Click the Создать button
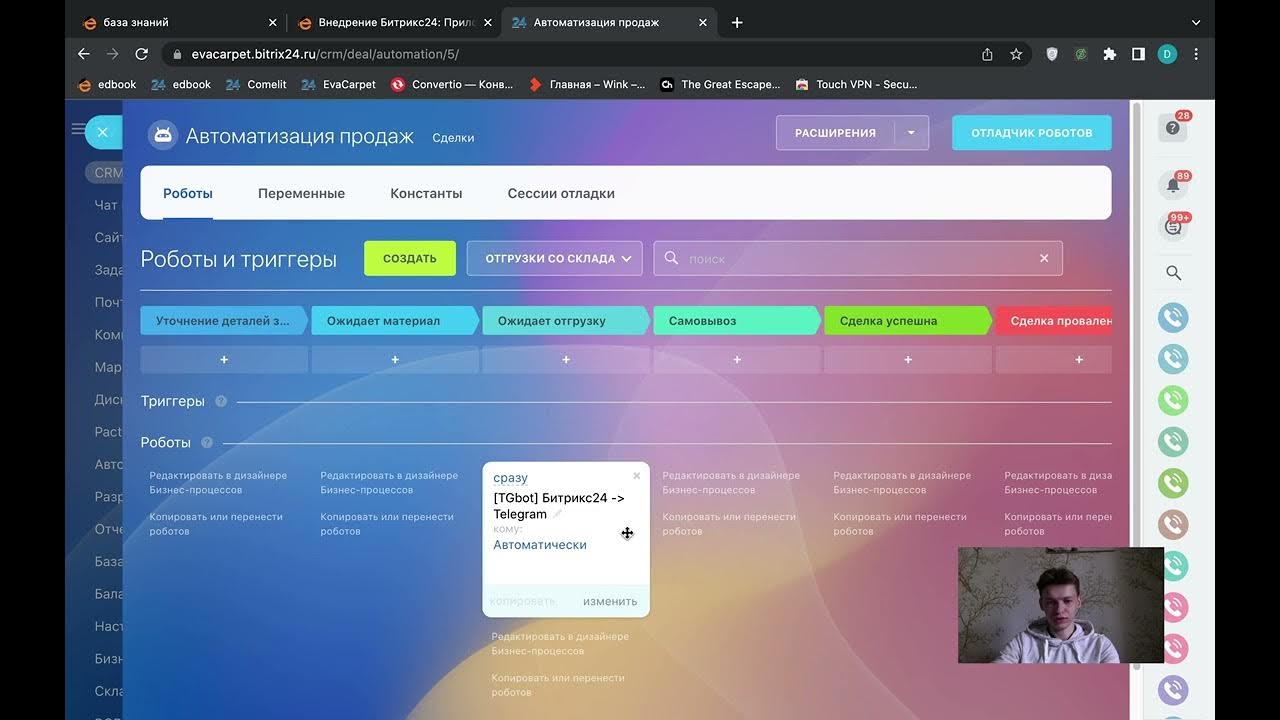The width and height of the screenshot is (1280, 720). click(410, 258)
